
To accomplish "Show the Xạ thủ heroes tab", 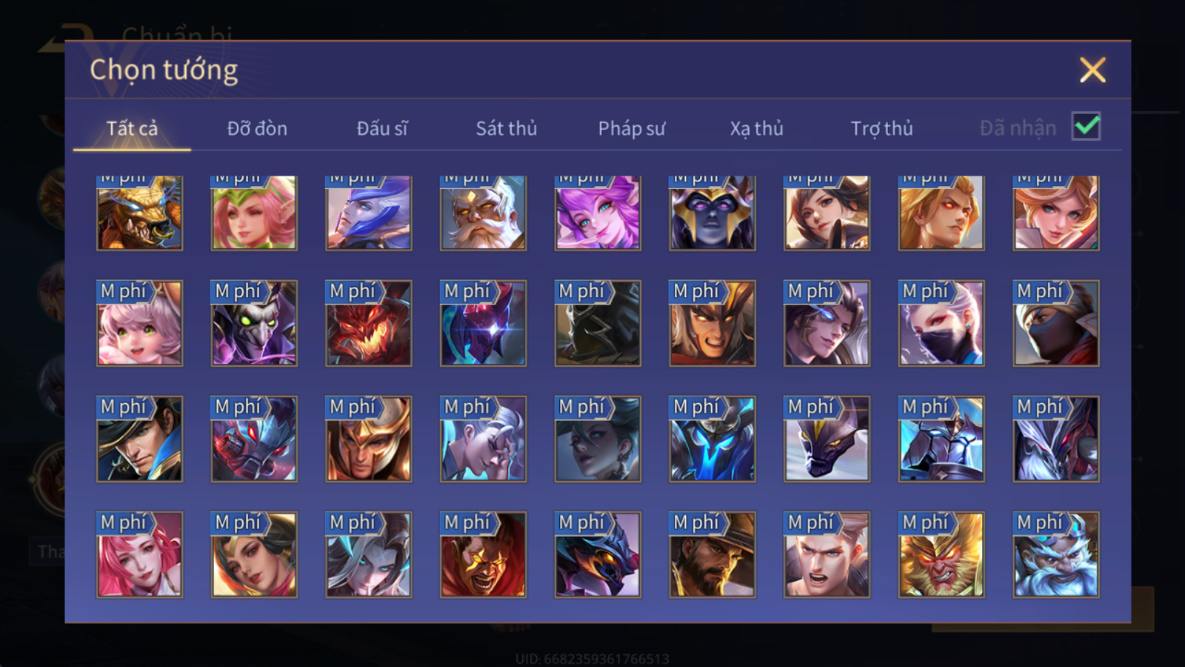I will tap(756, 128).
